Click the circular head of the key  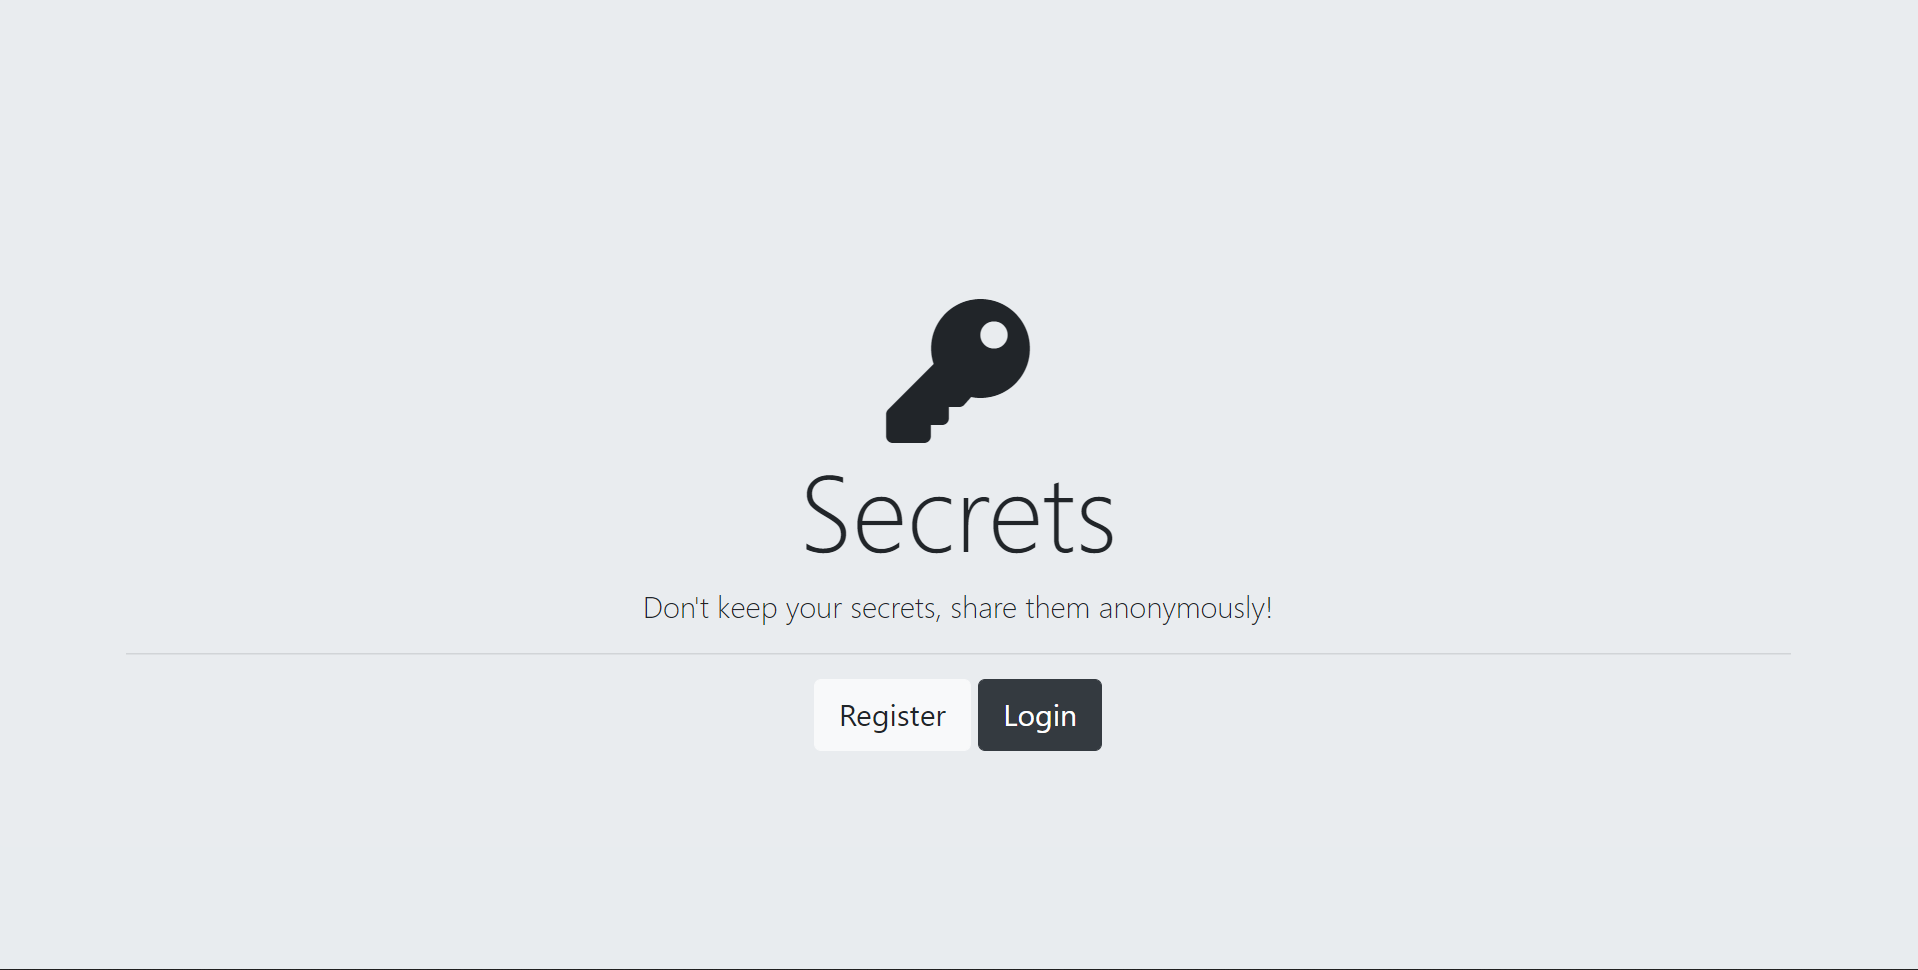[980, 348]
